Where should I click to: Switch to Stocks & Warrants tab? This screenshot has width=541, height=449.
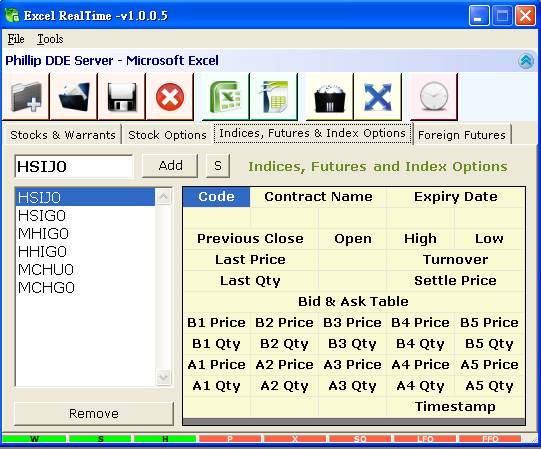pos(63,135)
